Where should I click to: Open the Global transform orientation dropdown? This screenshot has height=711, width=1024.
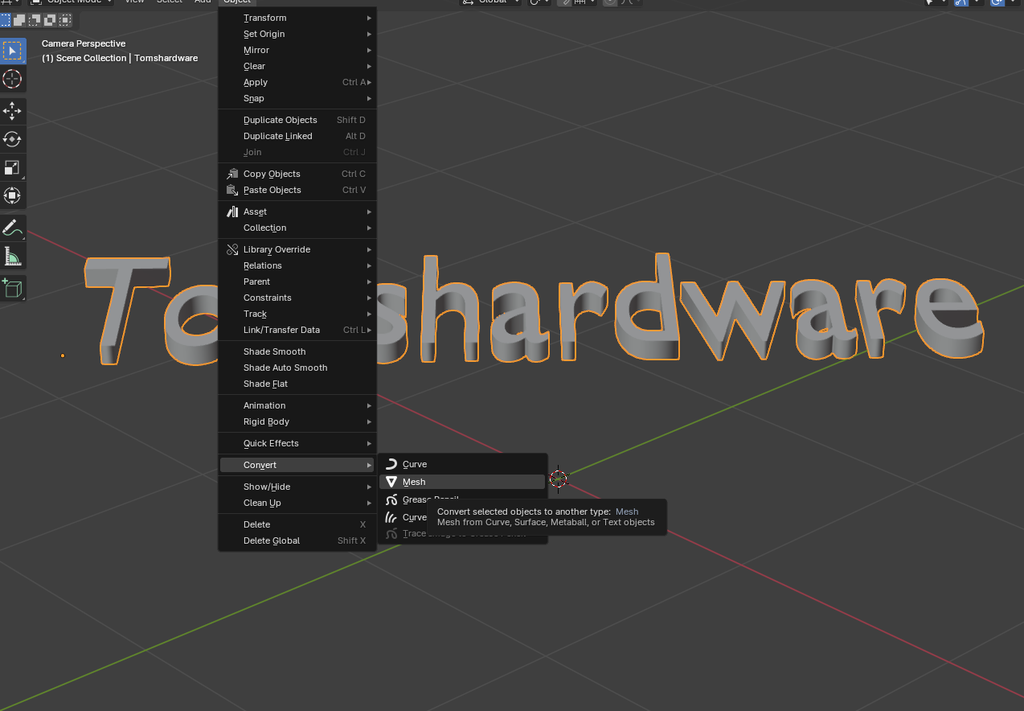tap(489, 3)
